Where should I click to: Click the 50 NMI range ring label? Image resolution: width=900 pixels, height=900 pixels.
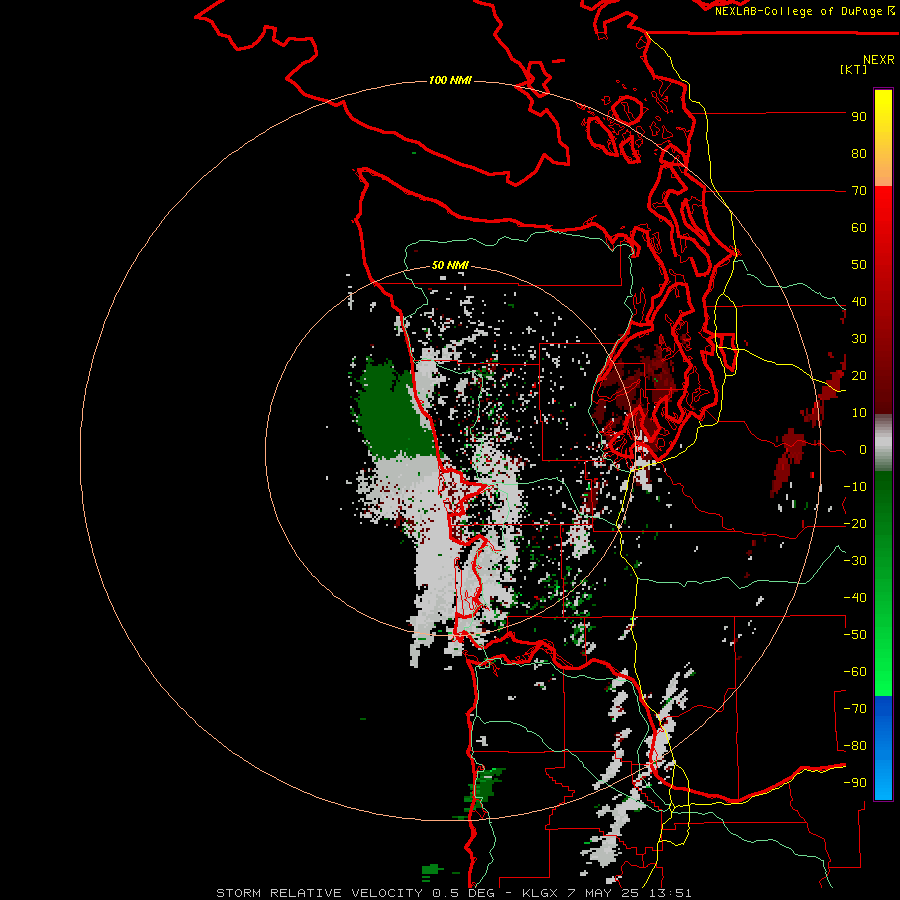pos(450,265)
